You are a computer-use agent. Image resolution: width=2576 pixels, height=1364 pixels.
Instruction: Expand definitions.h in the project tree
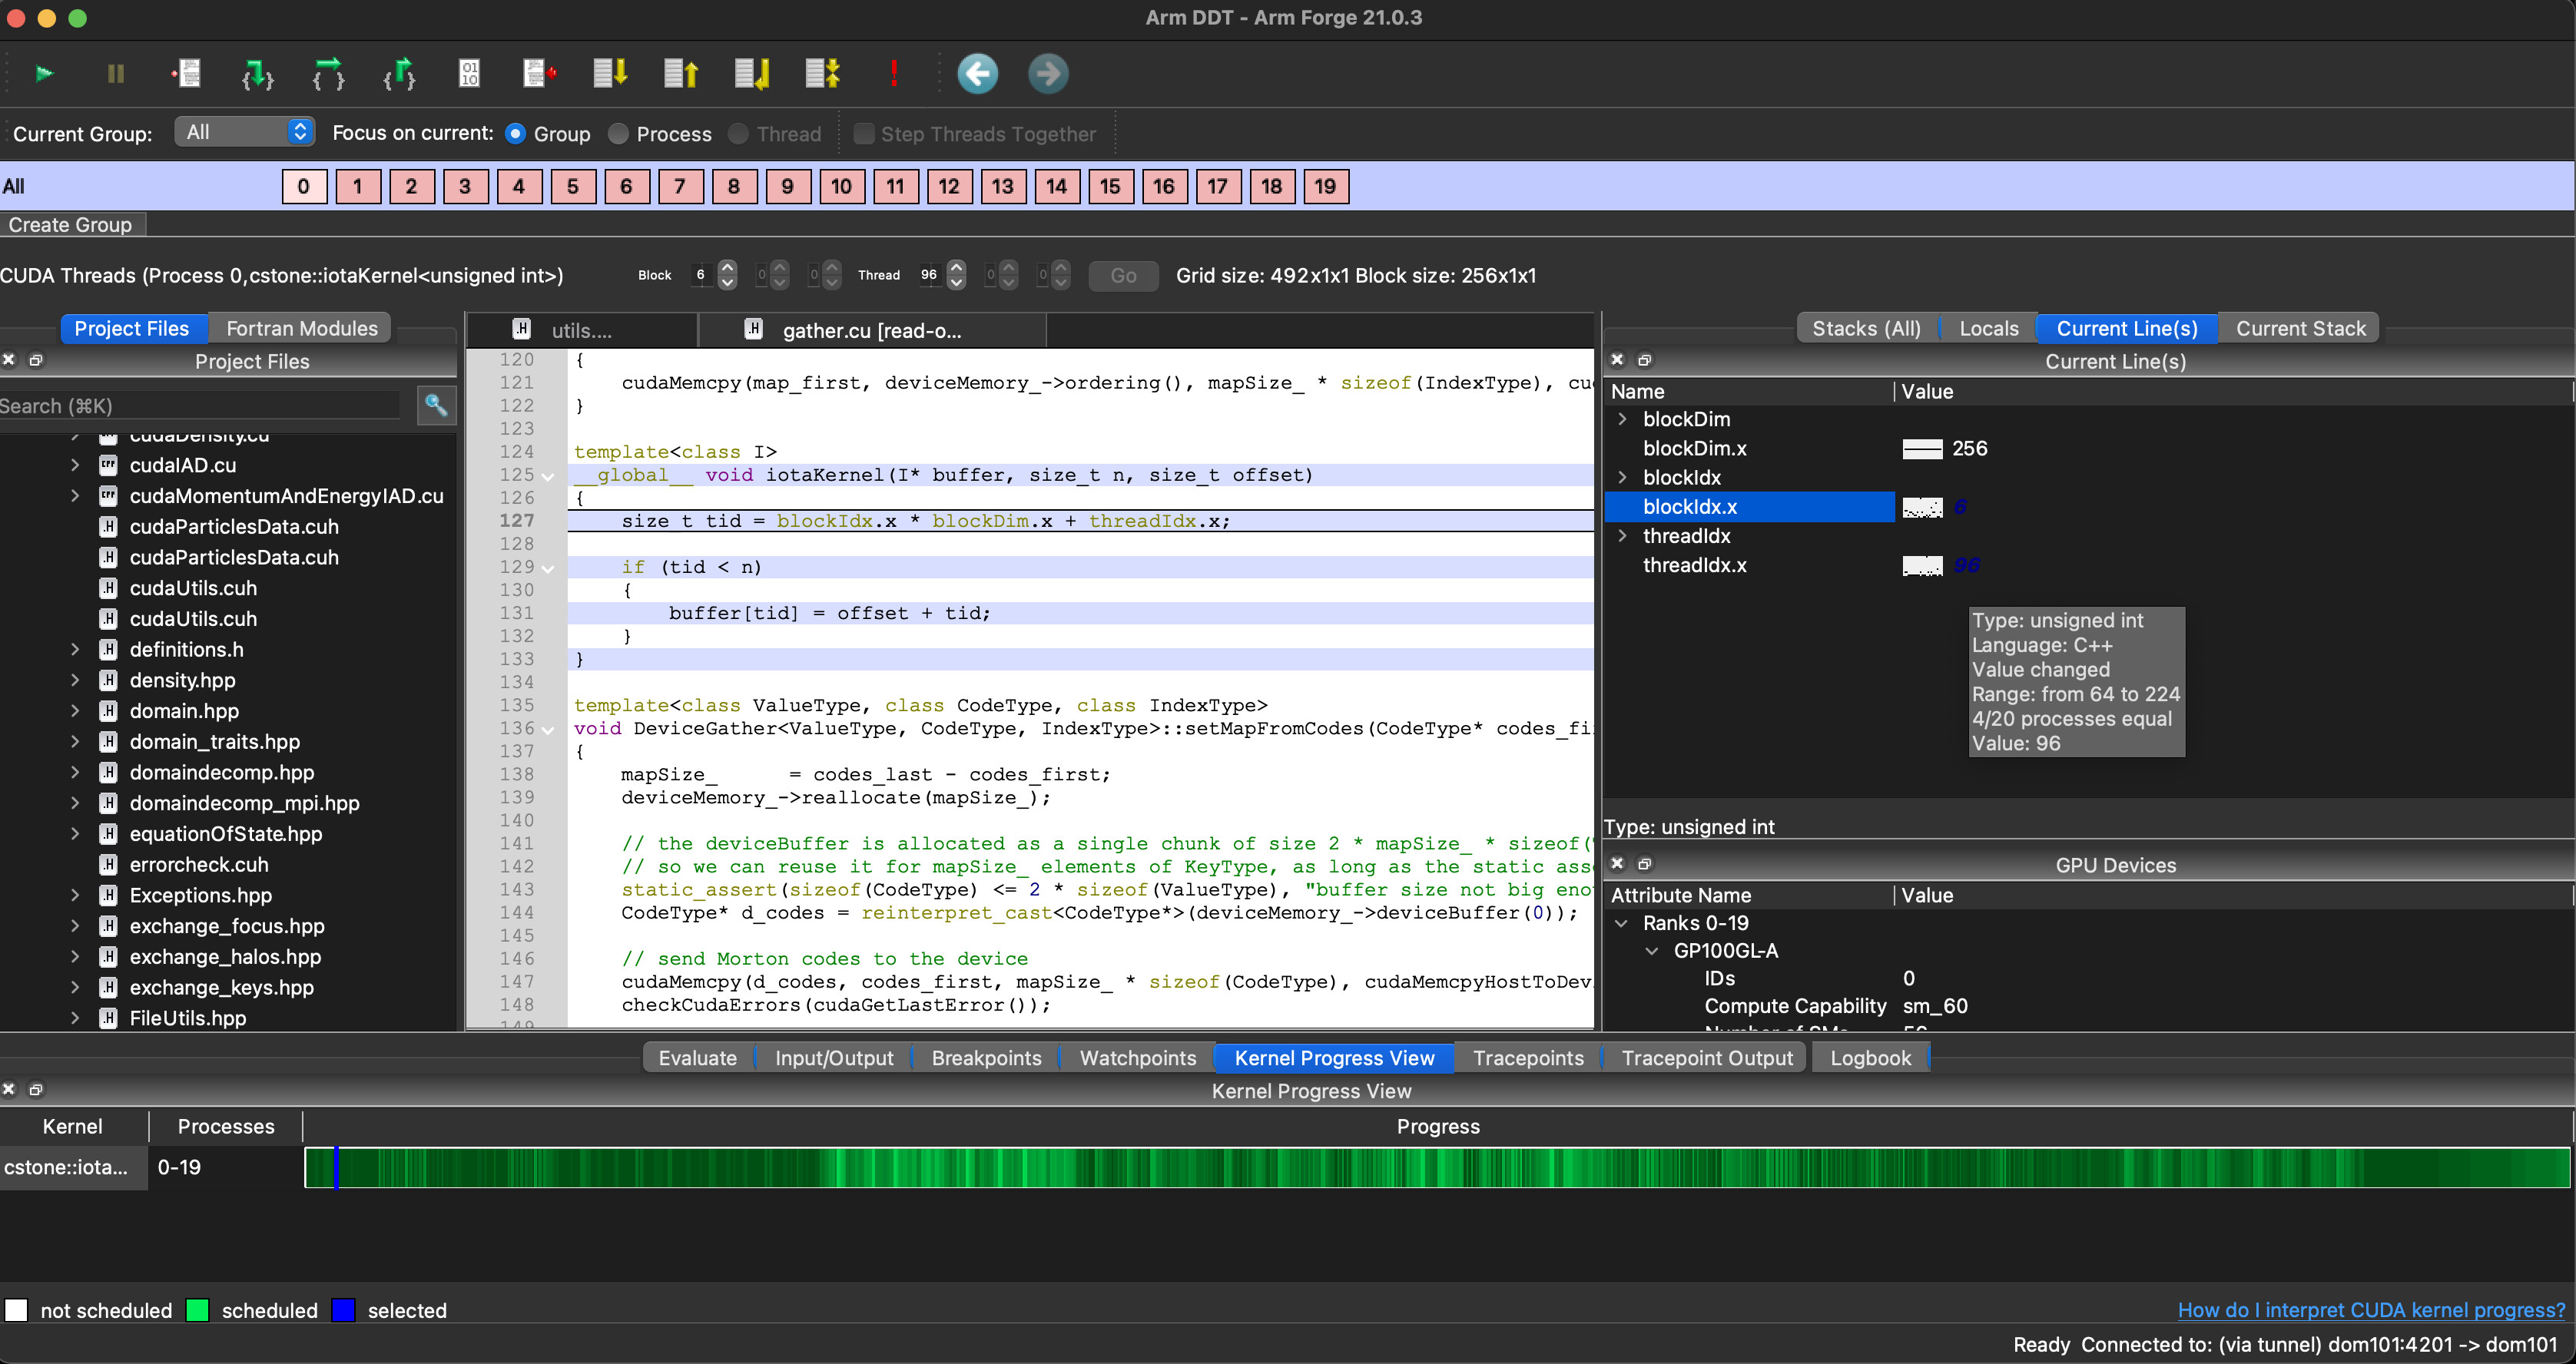[x=75, y=649]
